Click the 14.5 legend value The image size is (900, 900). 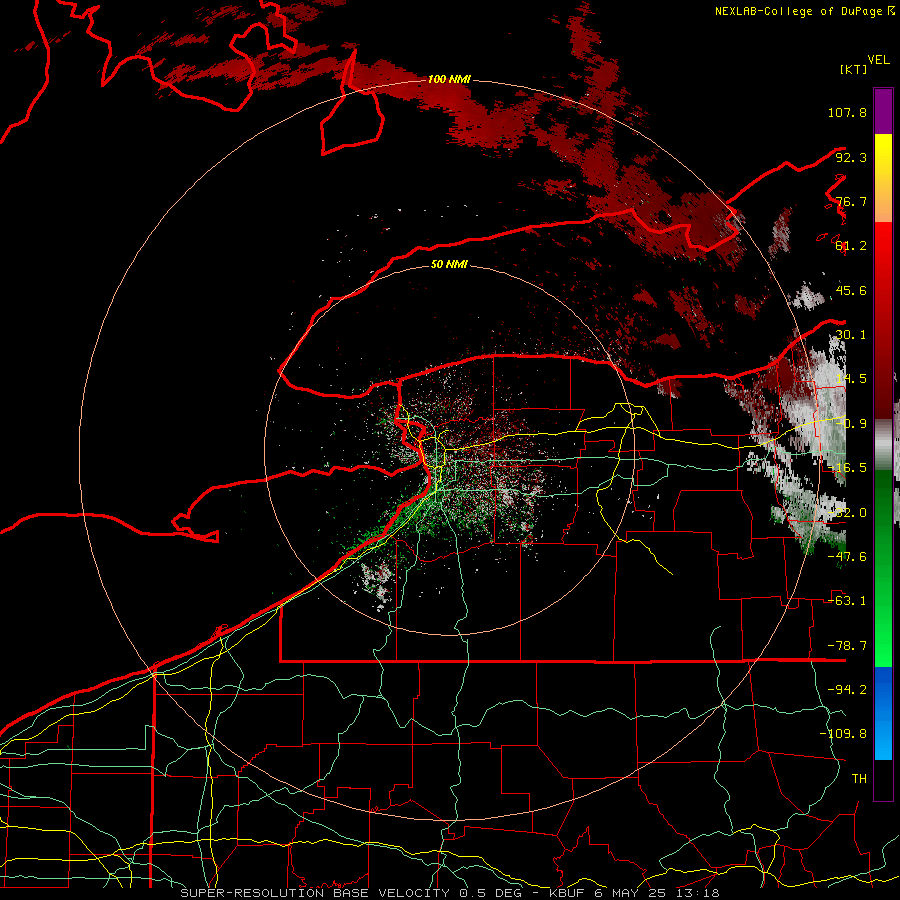851,379
